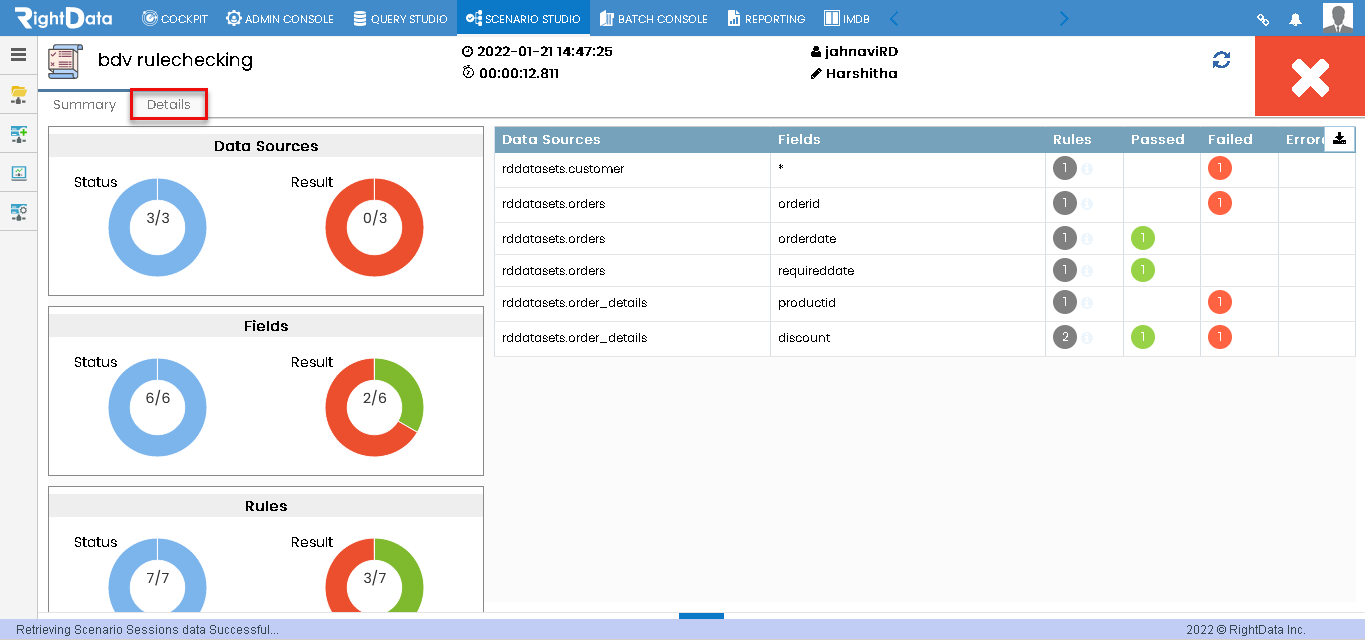
Task: Click the Fields Result donut chart
Action: 374,407
